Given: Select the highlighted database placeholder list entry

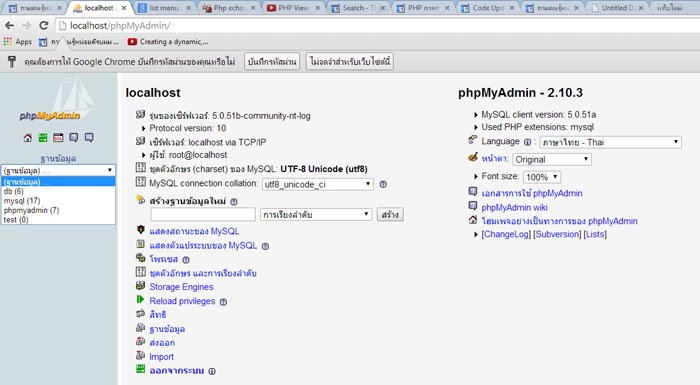Looking at the screenshot, I should (58, 181).
